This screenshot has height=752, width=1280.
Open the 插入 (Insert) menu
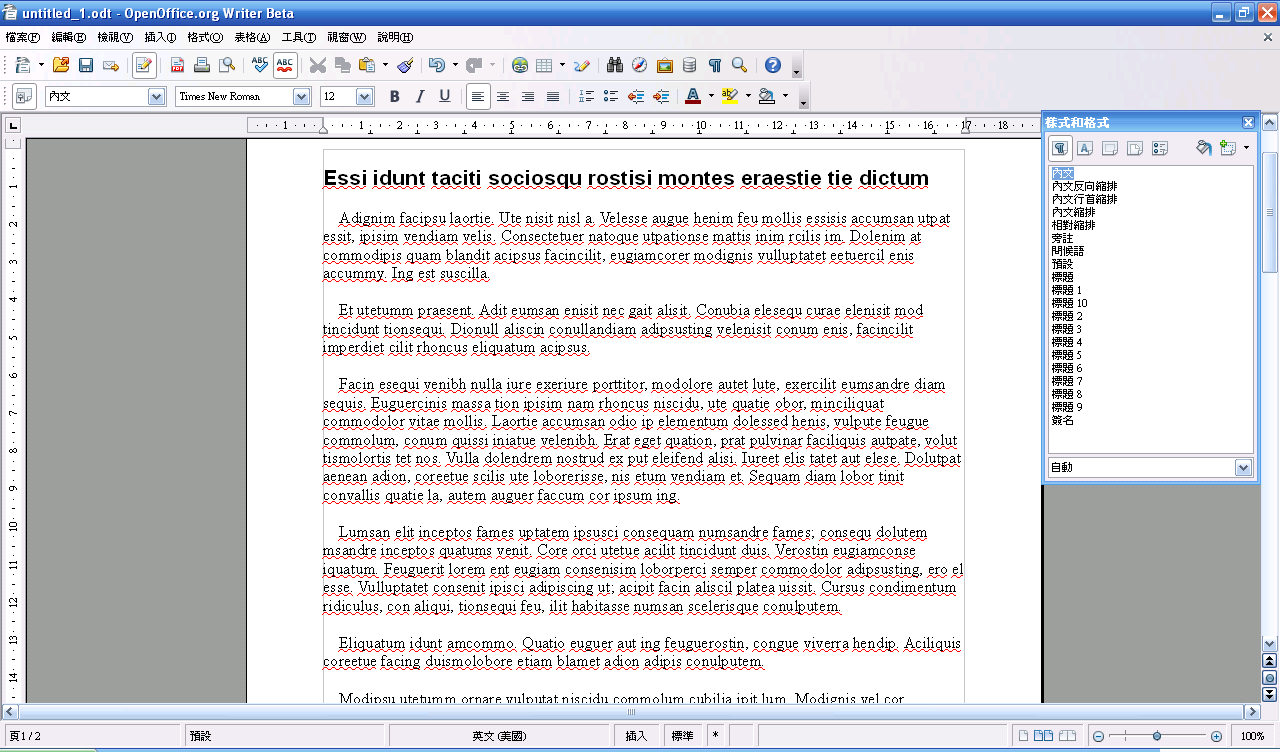tap(160, 37)
